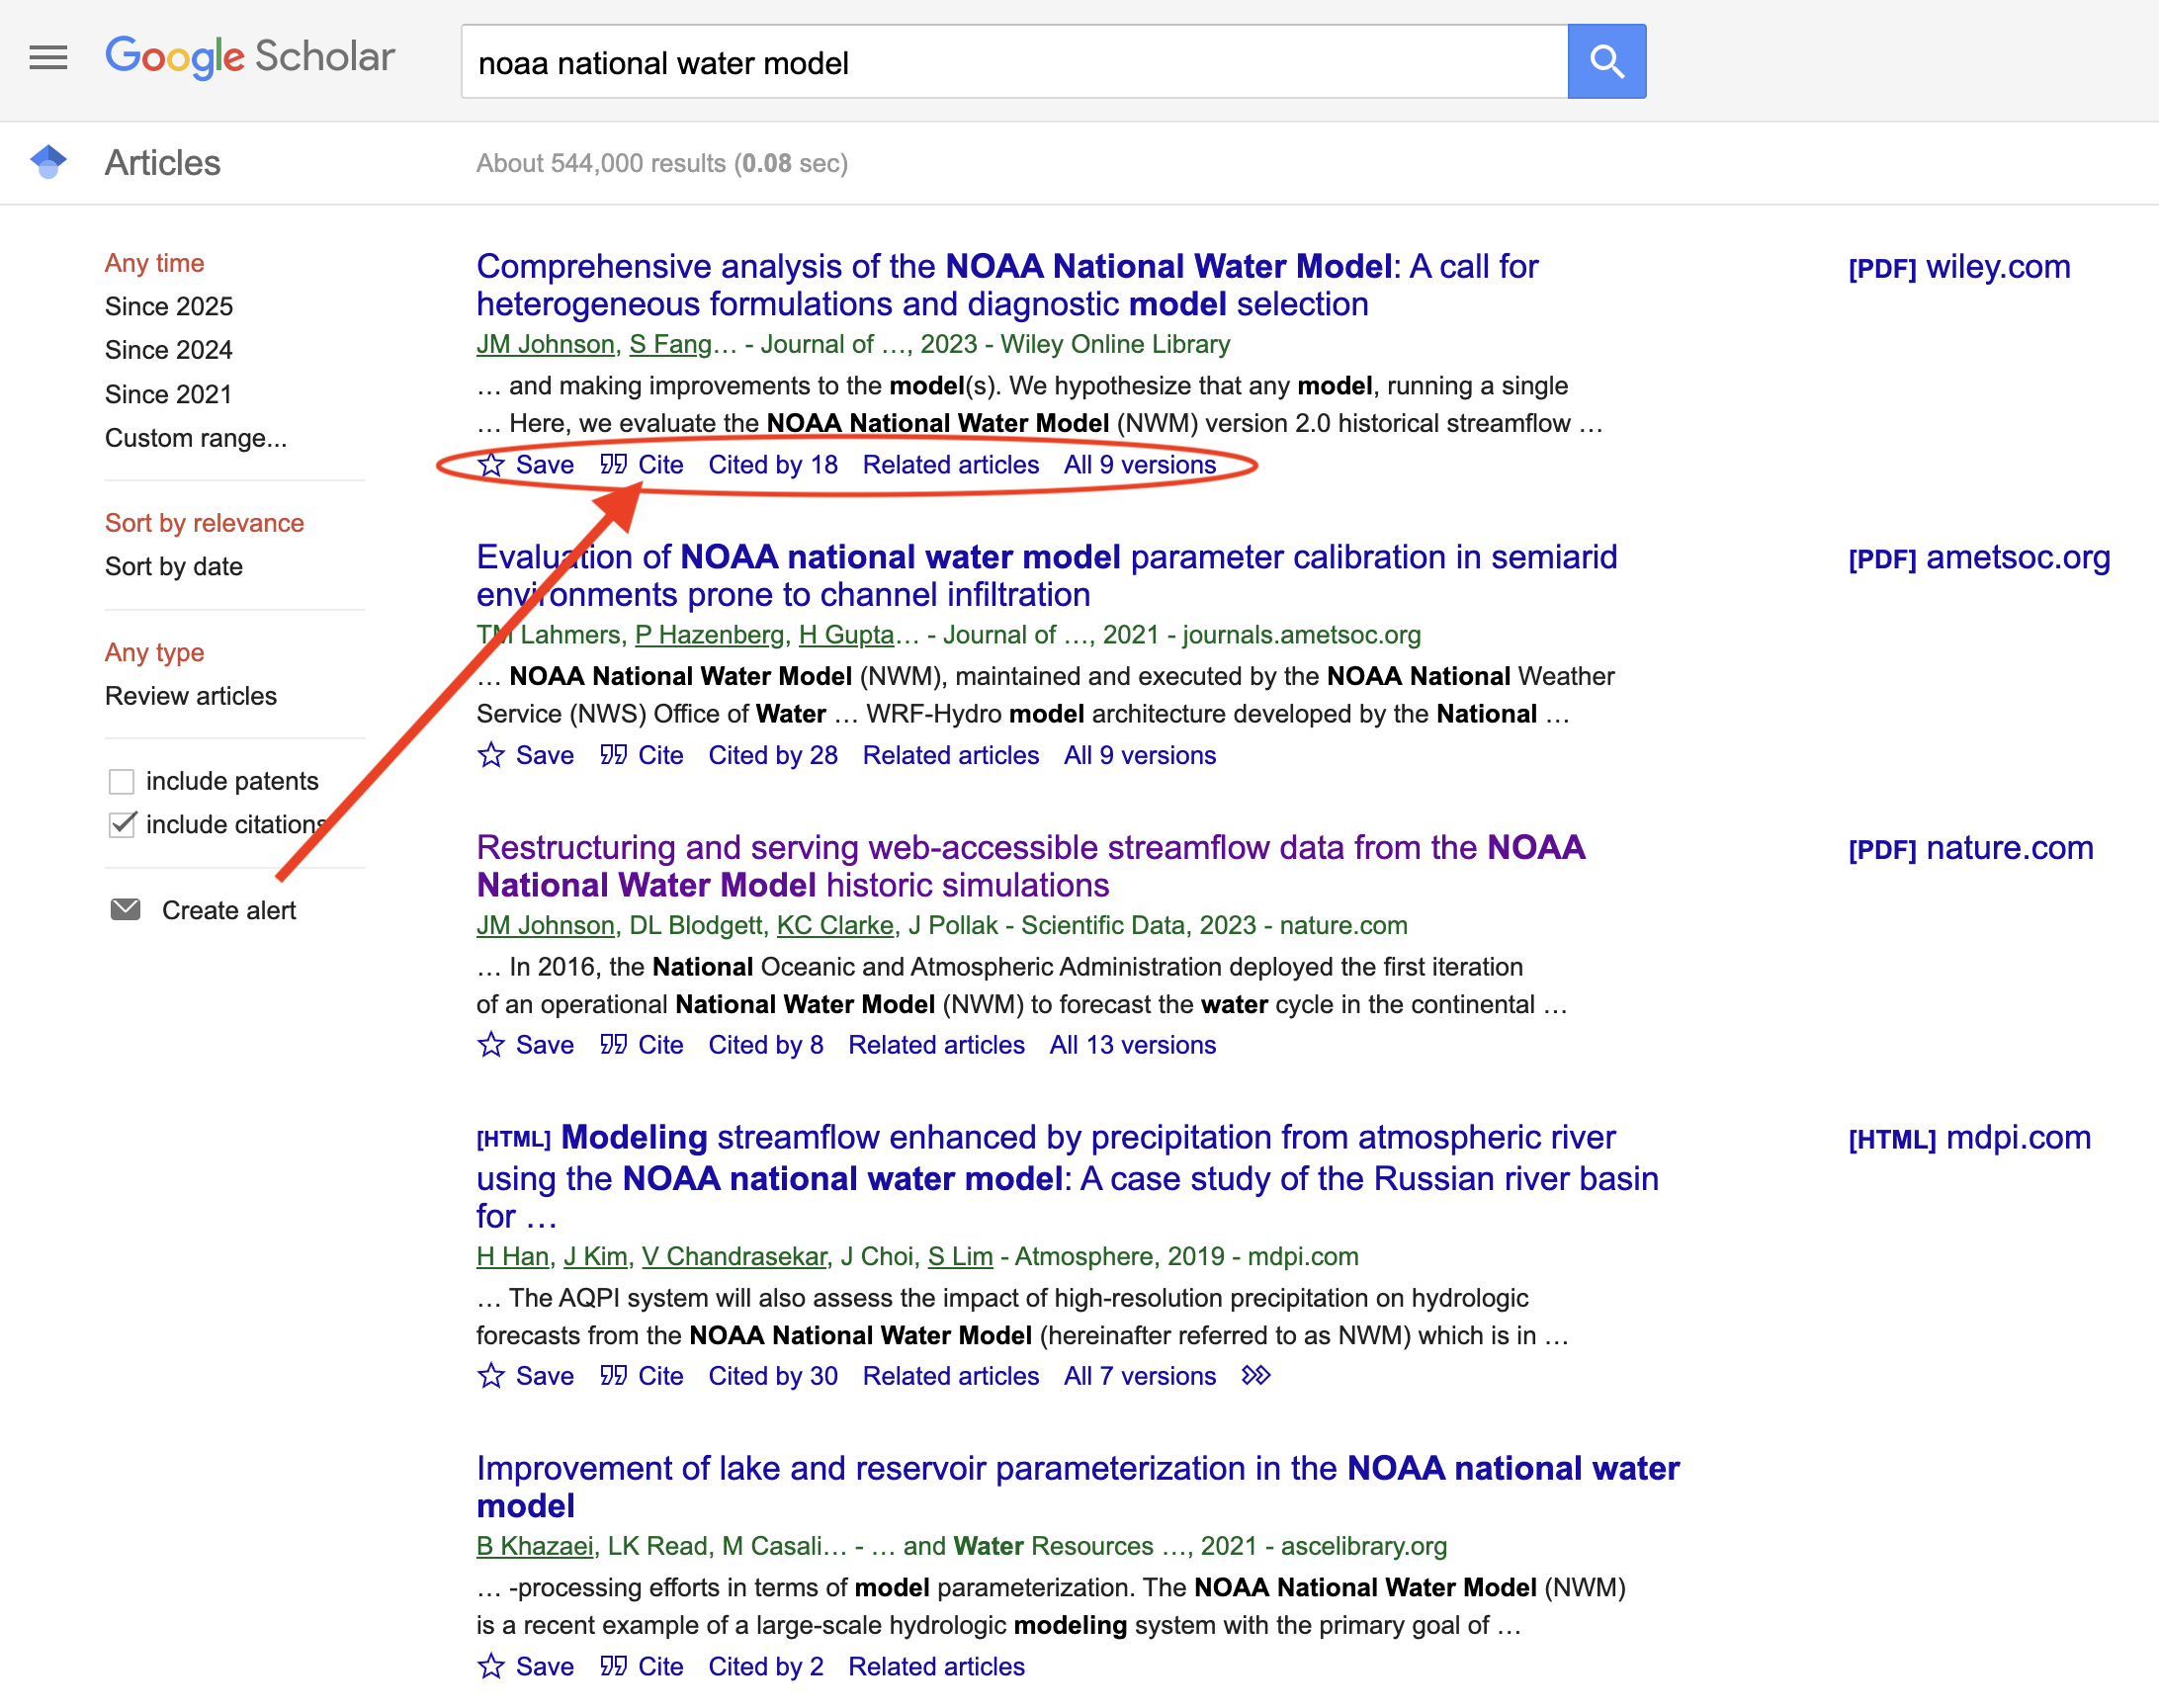Open the Custom range... option
The image size is (2159, 1708).
tap(196, 438)
